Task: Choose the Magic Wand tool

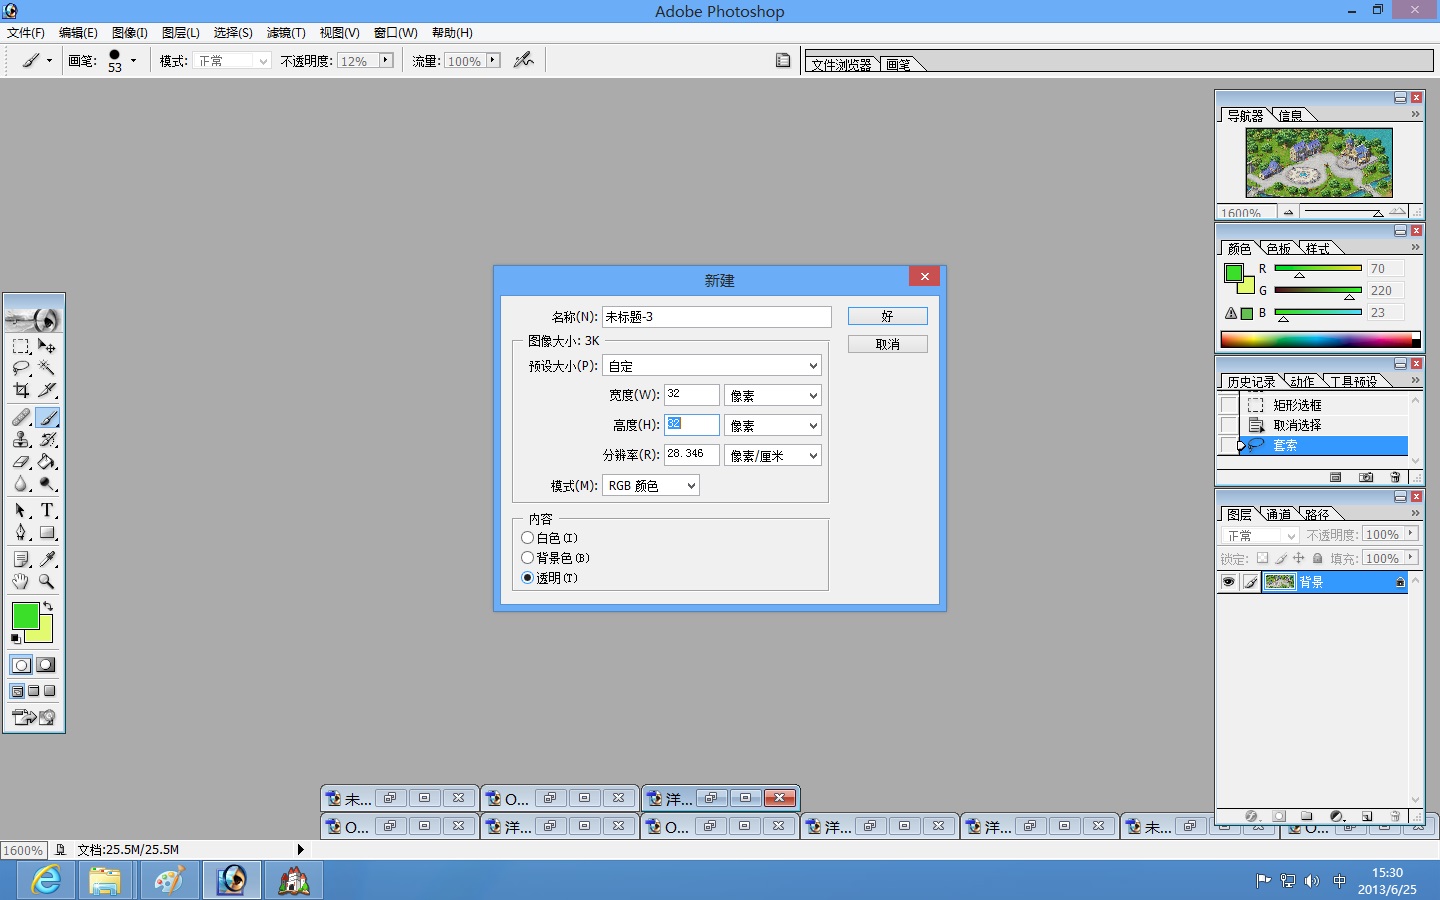Action: (47, 368)
